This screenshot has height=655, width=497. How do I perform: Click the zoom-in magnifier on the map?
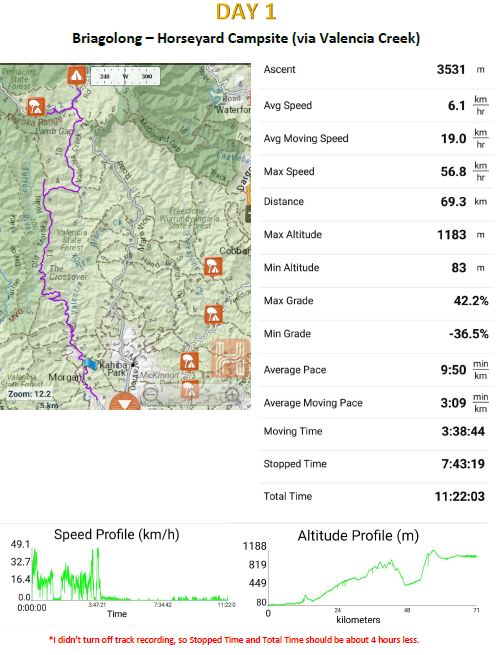click(x=232, y=395)
